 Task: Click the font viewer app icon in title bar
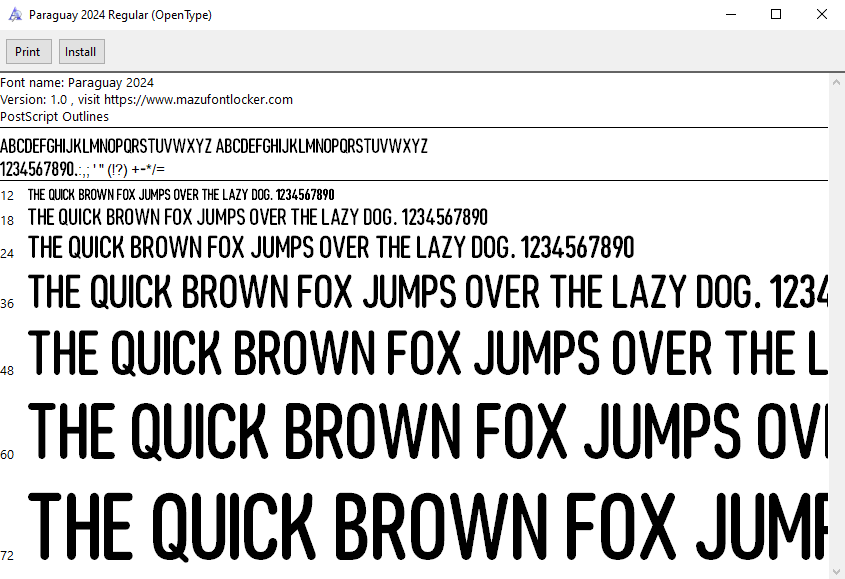click(x=13, y=14)
